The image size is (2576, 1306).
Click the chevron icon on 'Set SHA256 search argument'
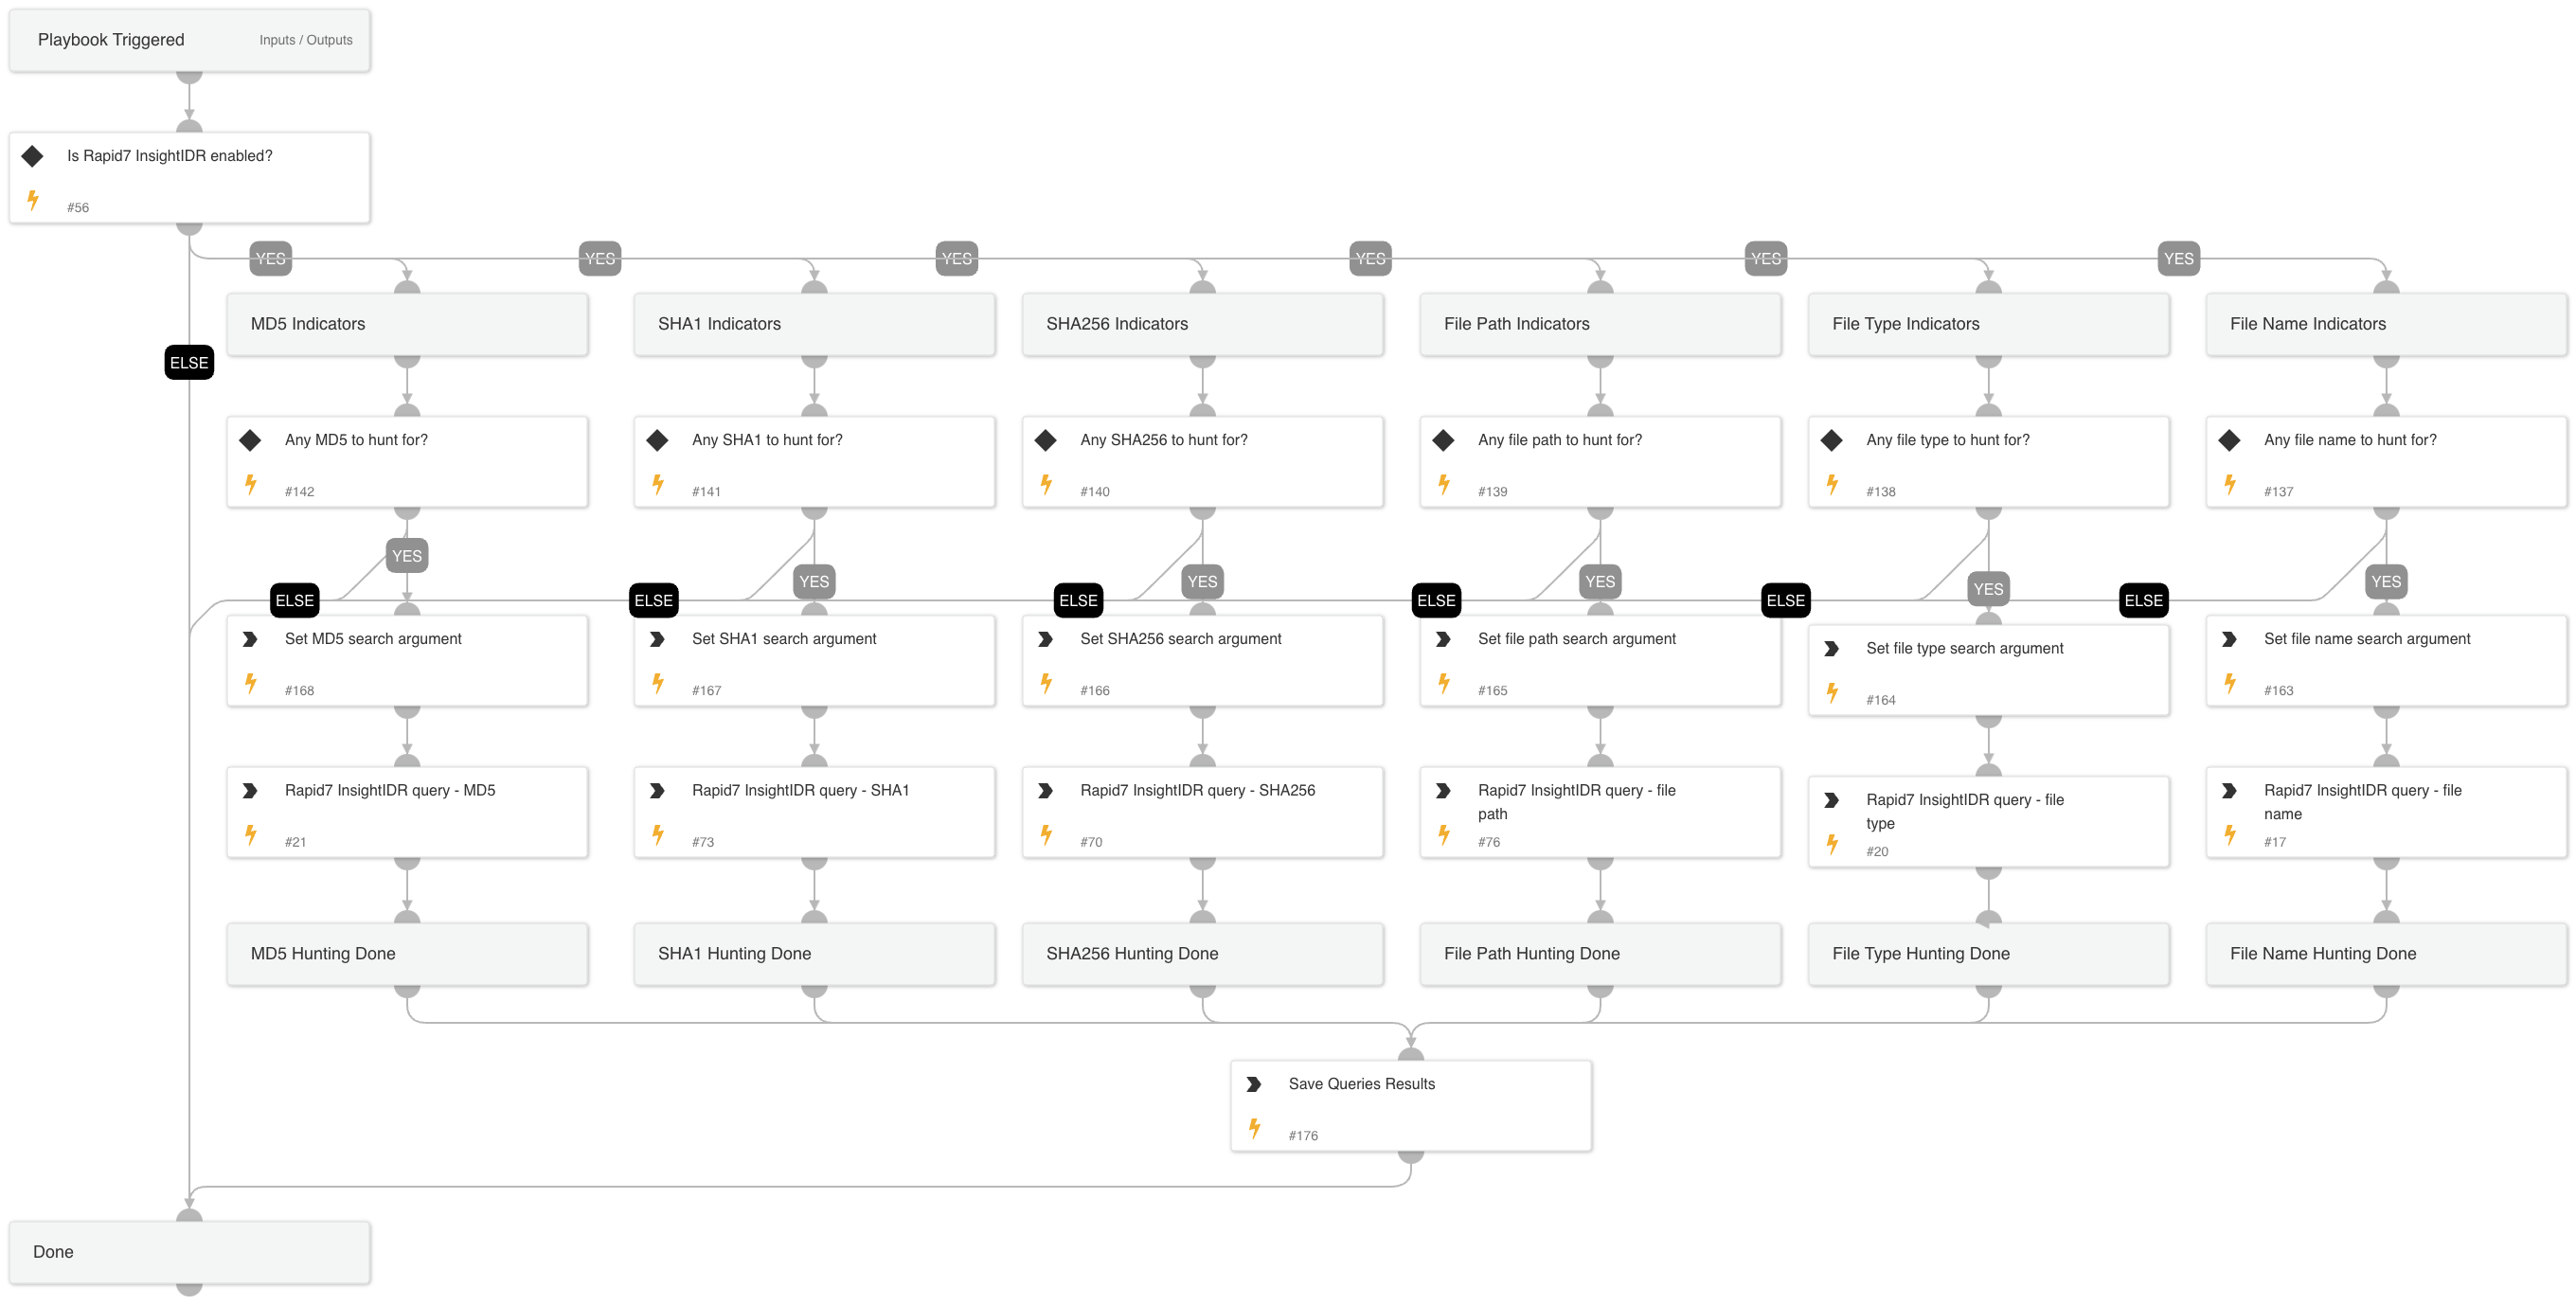pyautogui.click(x=1046, y=639)
